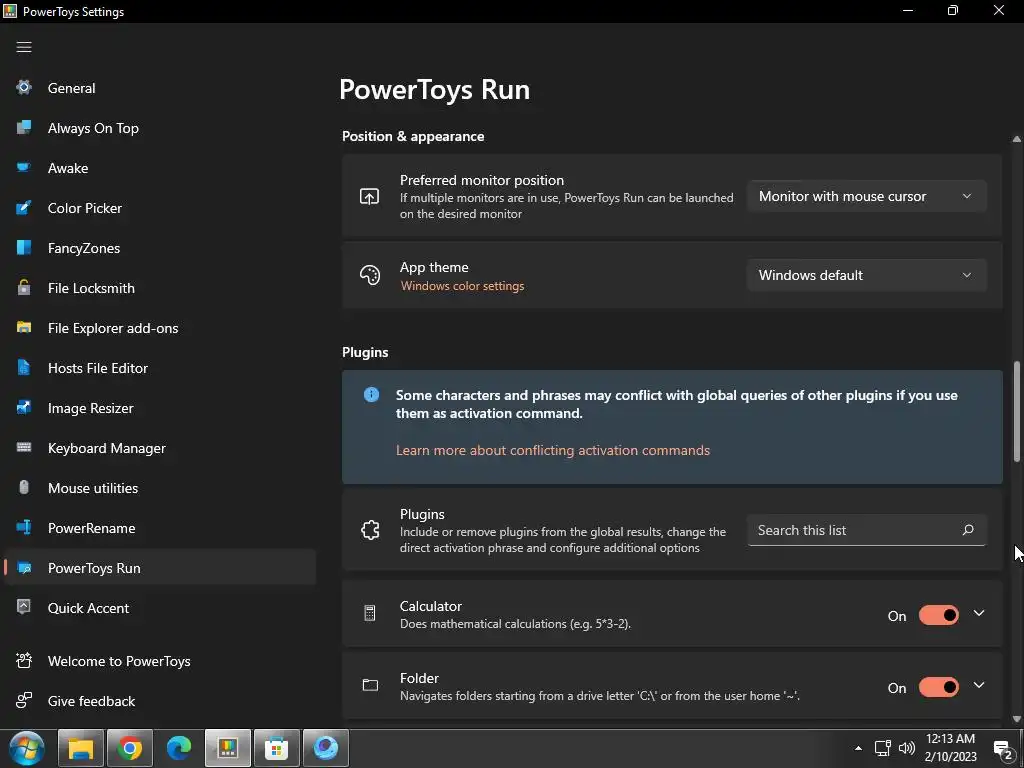
Task: Open the Image Resizer page
Action: [159, 408]
